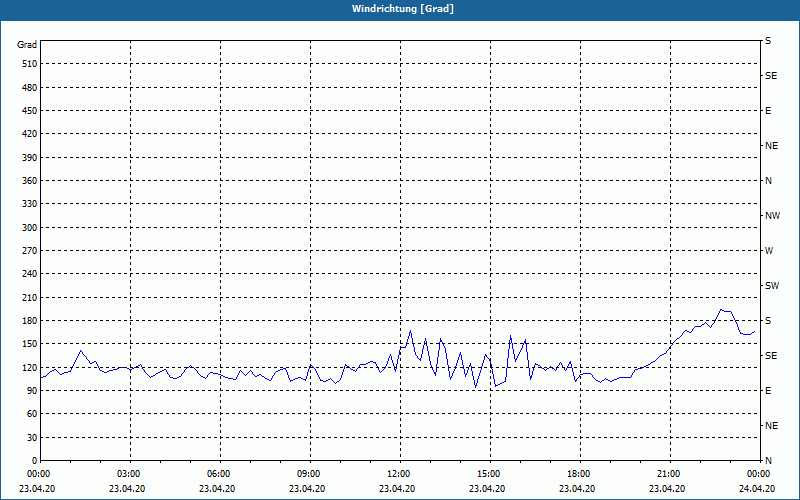This screenshot has height=500, width=800.
Task: Click the wind direction peak near 22:40
Action: (x=720, y=310)
